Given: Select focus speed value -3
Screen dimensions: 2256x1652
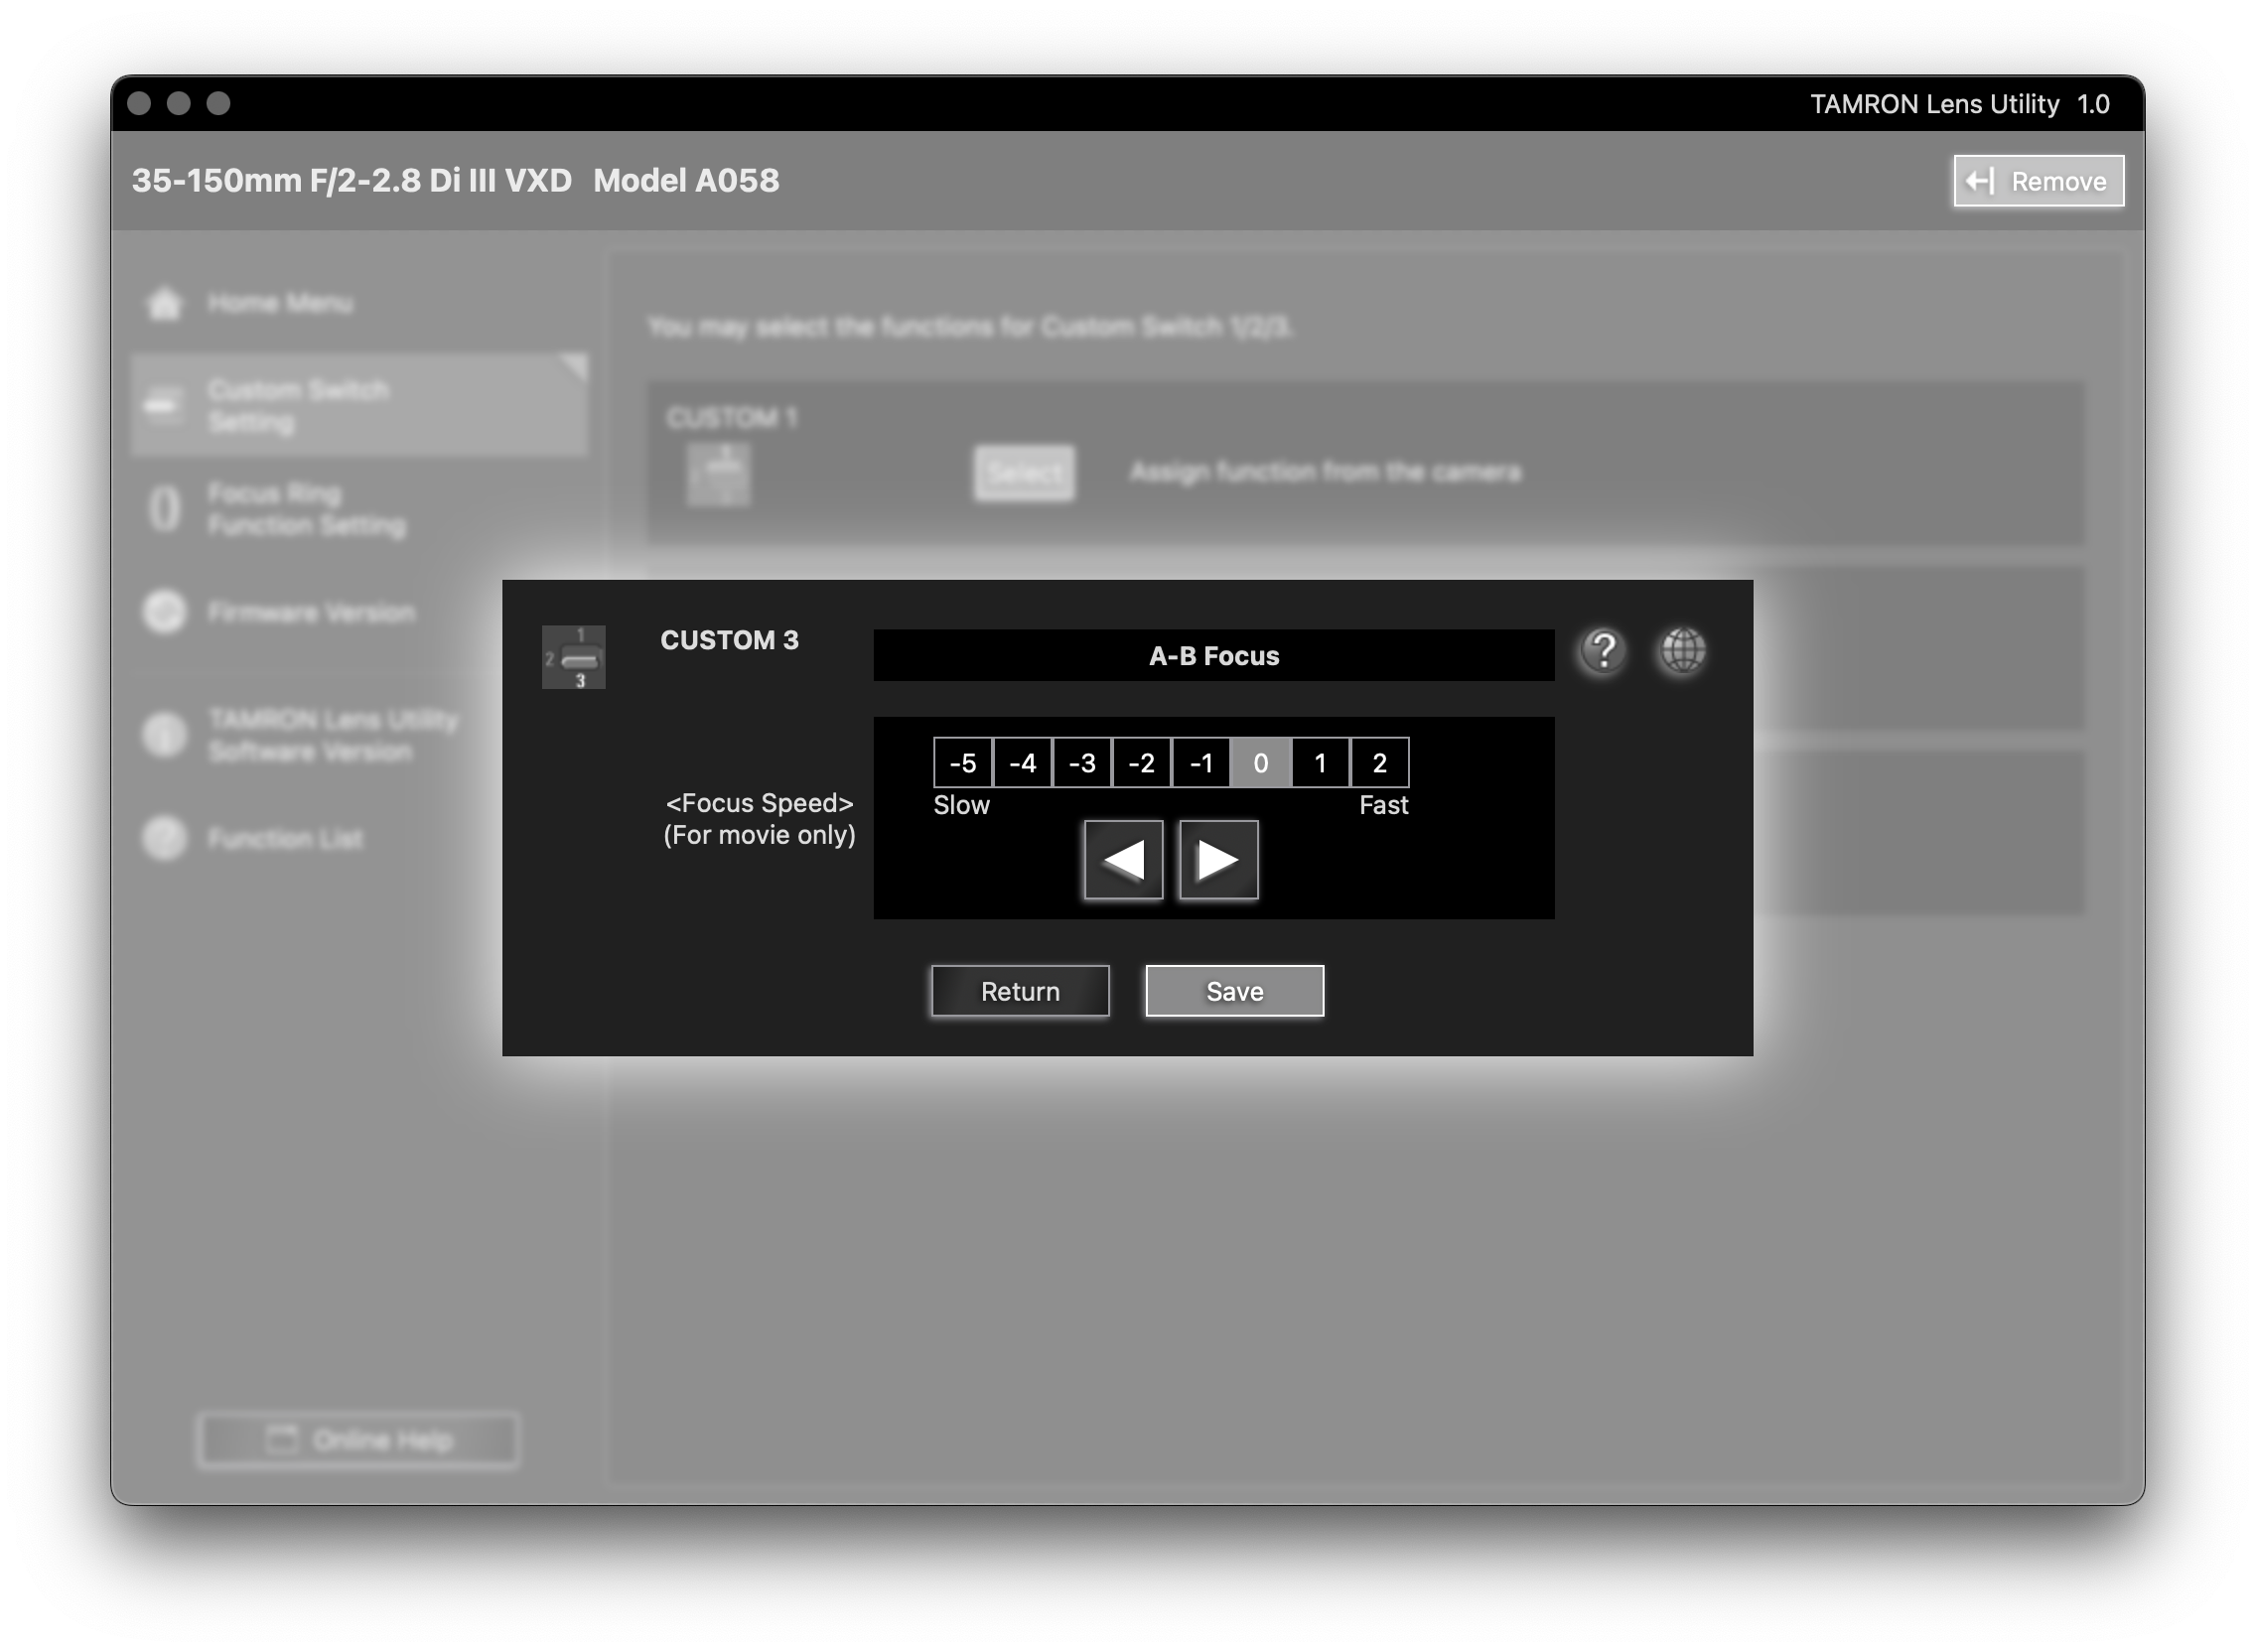Looking at the screenshot, I should point(1082,763).
